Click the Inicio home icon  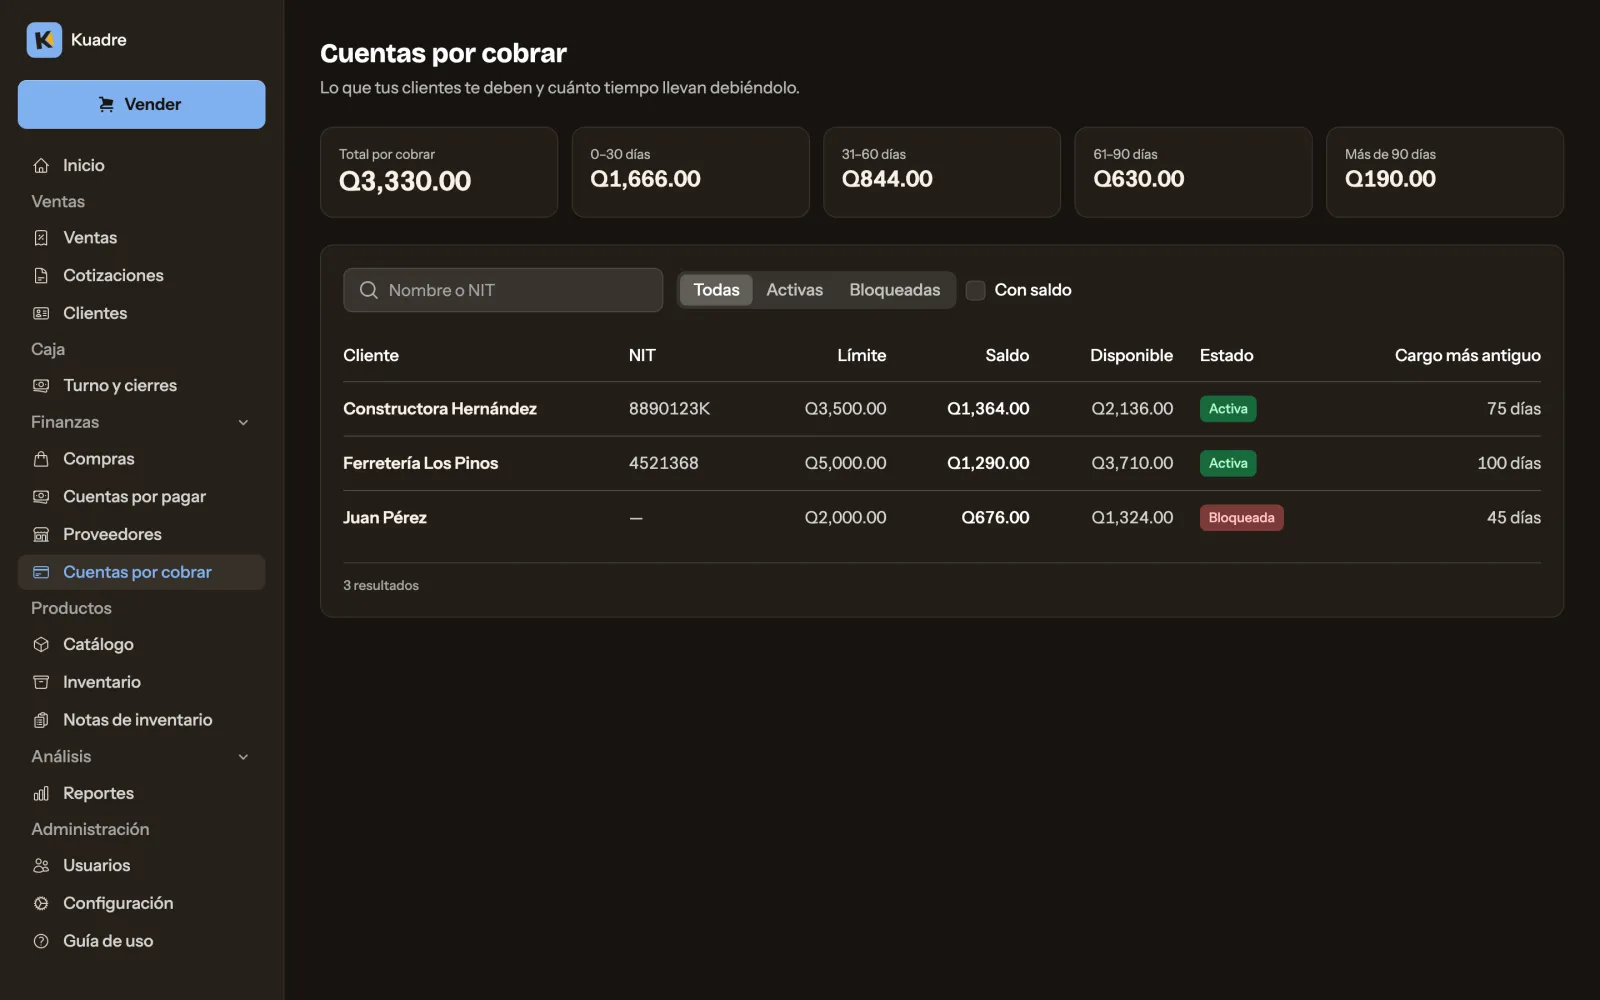point(41,166)
